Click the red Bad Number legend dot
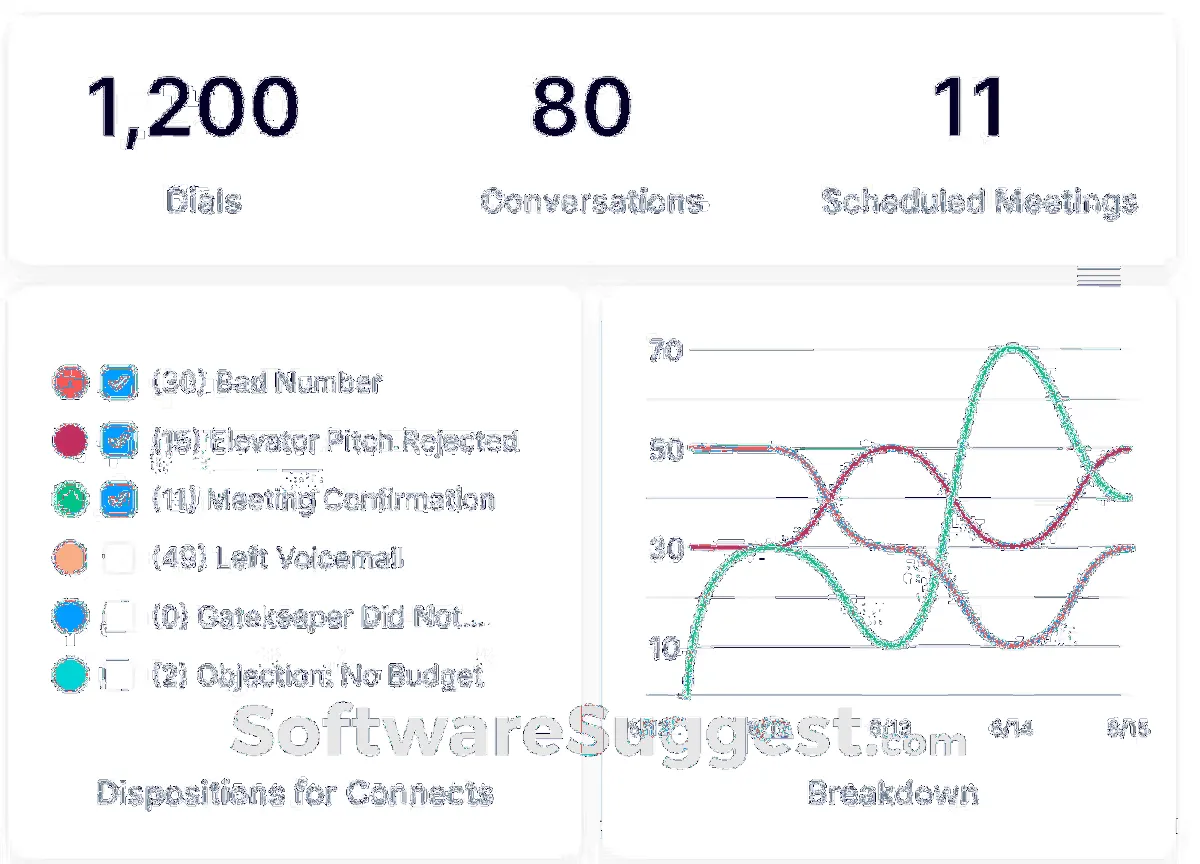Screen dimensions: 1200x864 (69, 381)
